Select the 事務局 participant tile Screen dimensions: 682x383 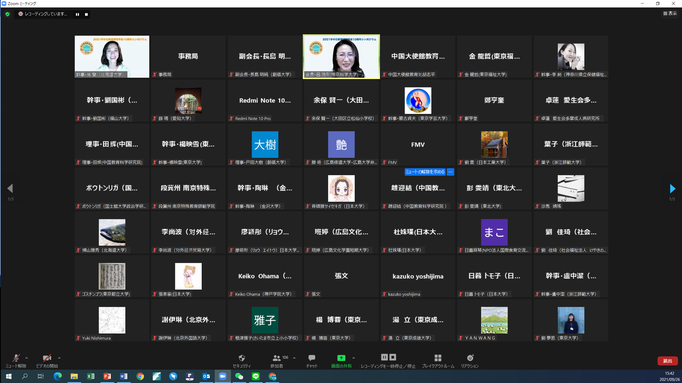[x=188, y=57]
